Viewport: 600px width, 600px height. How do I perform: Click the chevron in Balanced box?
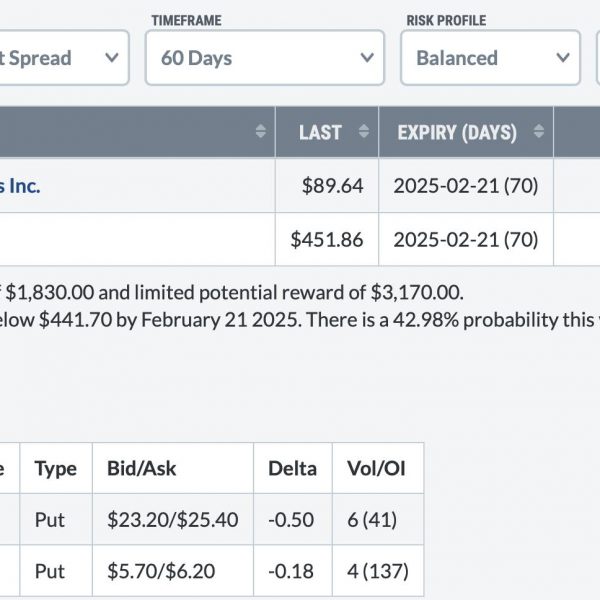[x=563, y=58]
